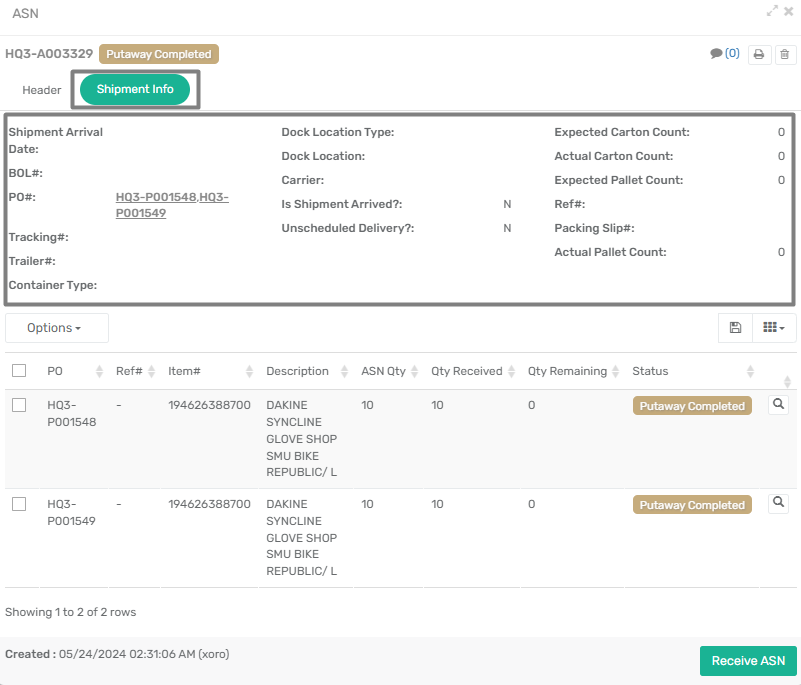Open the HQ3-P001548,HQ3-P001549 PO link
The height and width of the screenshot is (685, 801).
coord(172,205)
